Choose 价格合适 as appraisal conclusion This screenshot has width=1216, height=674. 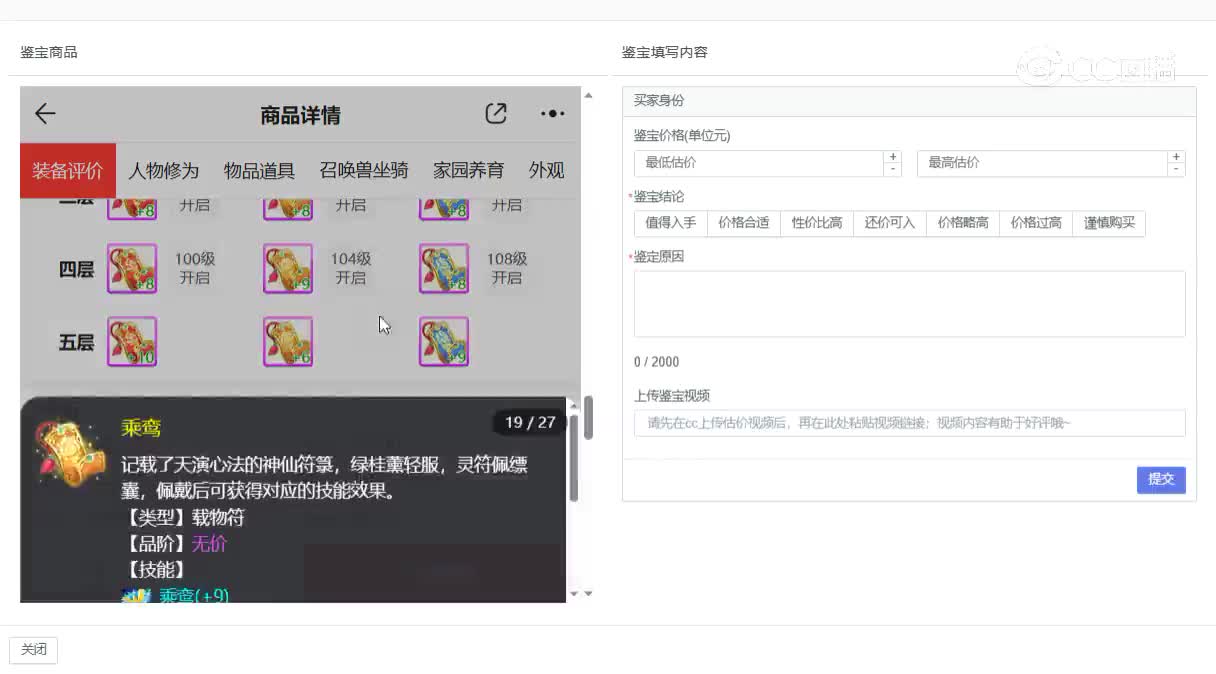click(x=743, y=223)
